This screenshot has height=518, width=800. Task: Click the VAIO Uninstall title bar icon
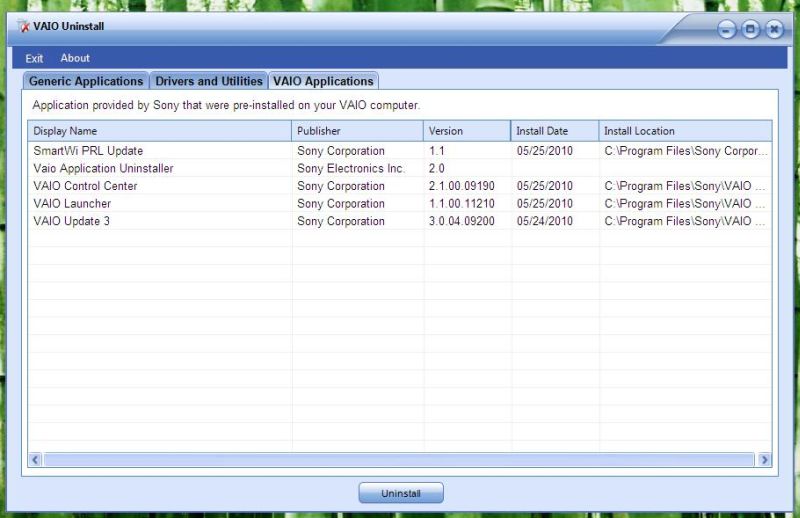click(x=23, y=26)
